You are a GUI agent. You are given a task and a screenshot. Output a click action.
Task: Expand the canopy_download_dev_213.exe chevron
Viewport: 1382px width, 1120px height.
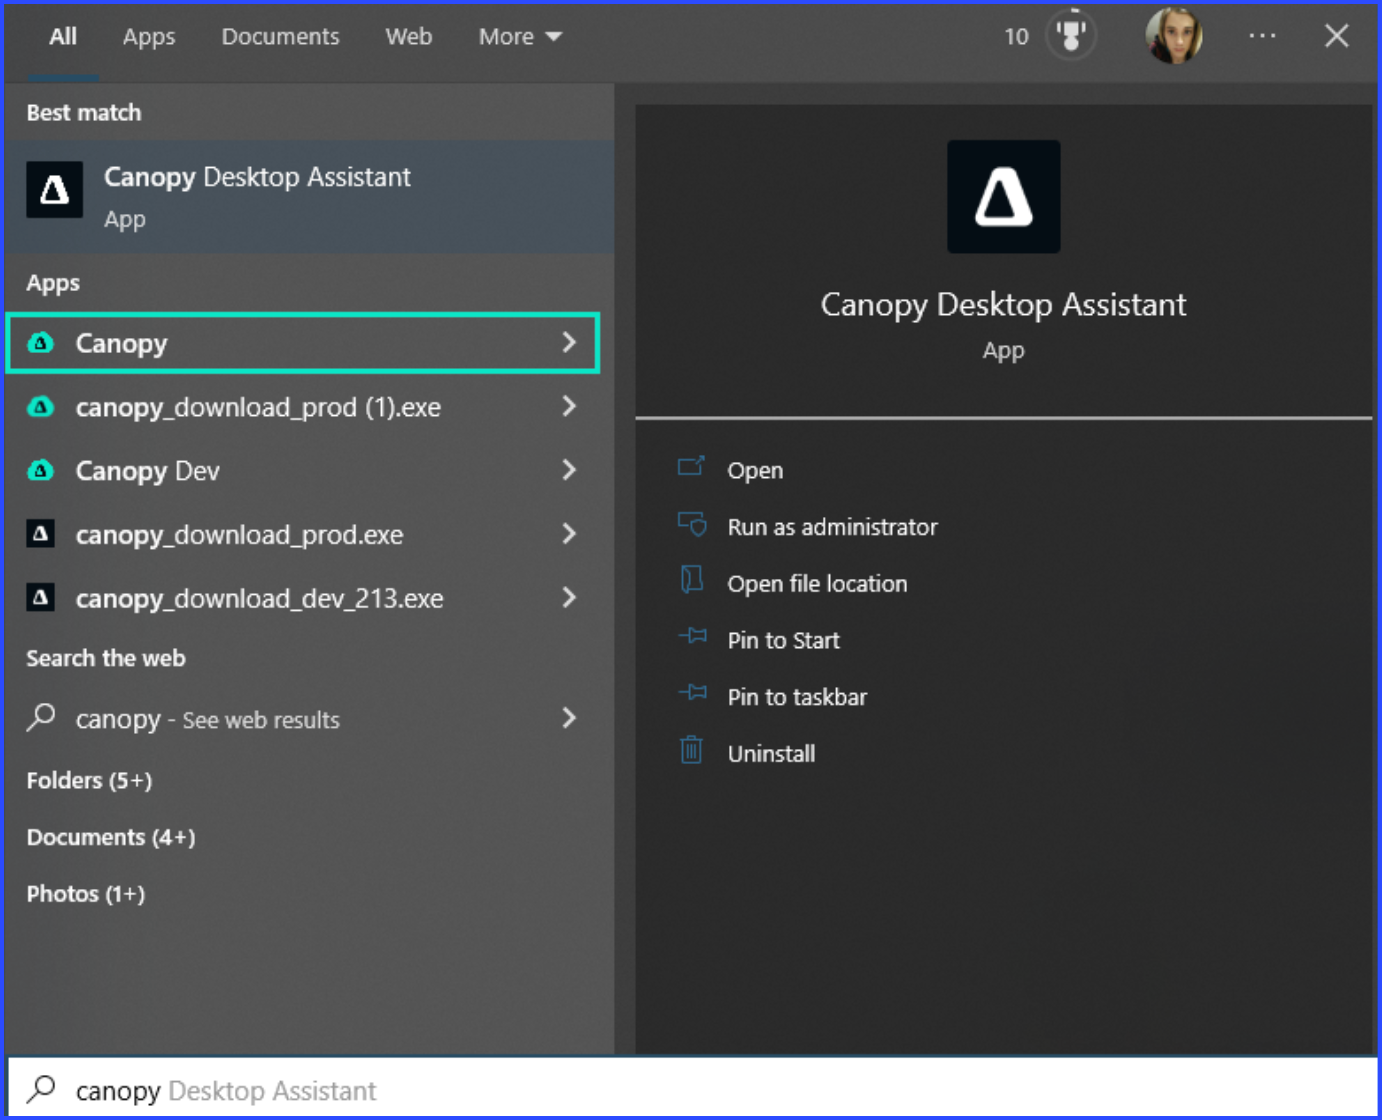569,598
